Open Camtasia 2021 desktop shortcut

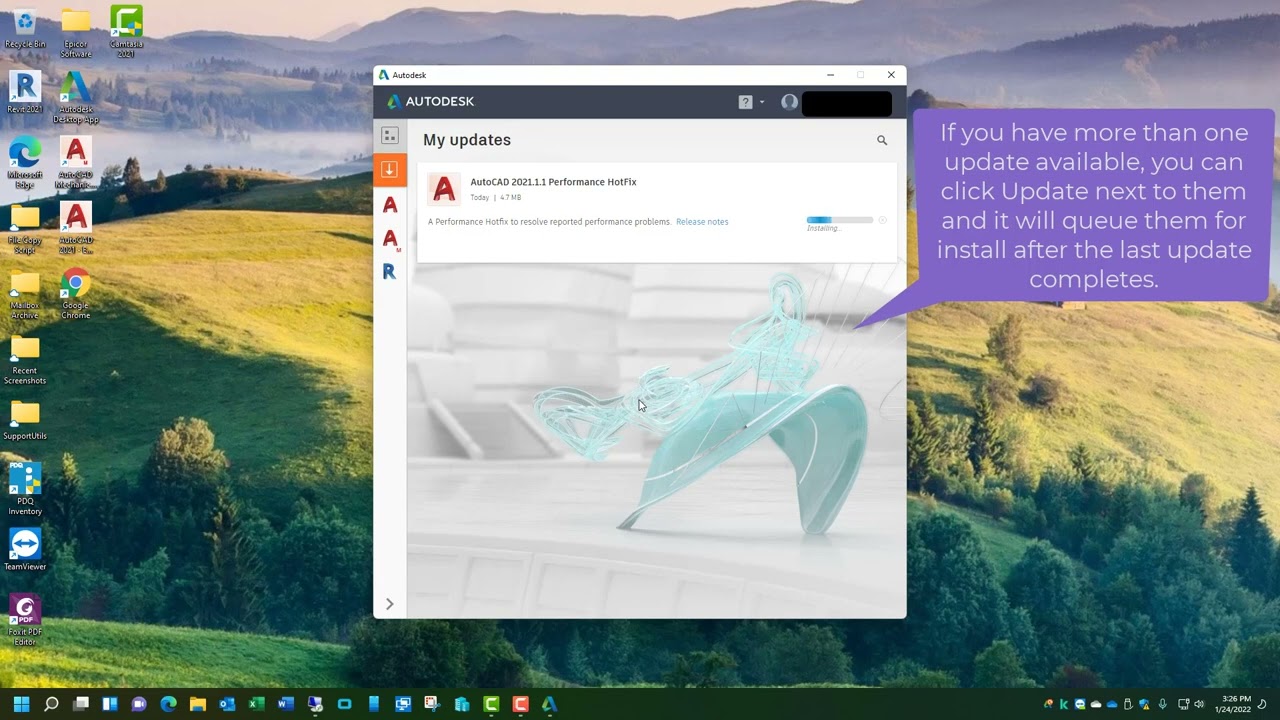tap(126, 32)
